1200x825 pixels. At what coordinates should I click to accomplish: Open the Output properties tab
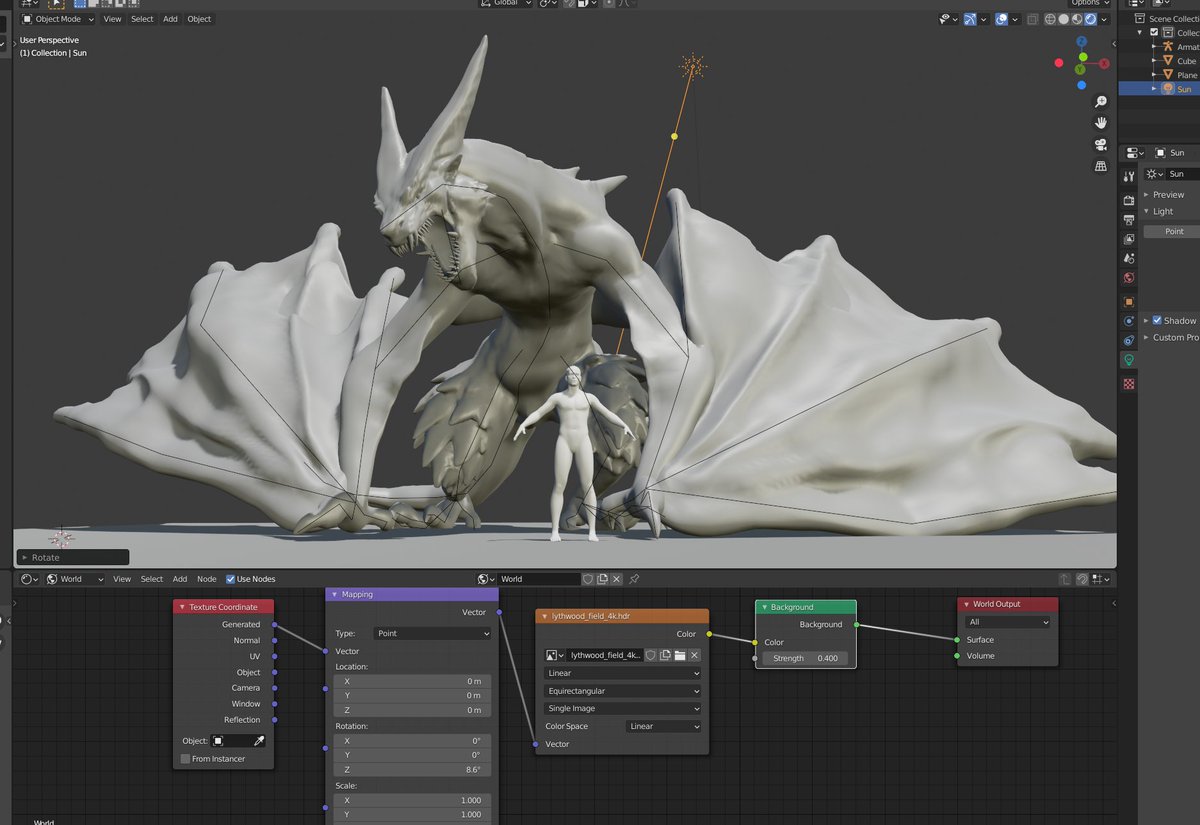point(1129,219)
